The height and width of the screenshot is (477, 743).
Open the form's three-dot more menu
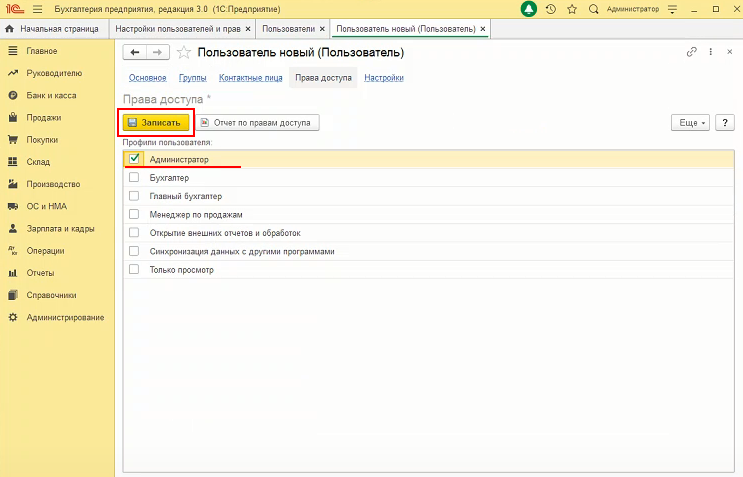[x=710, y=52]
